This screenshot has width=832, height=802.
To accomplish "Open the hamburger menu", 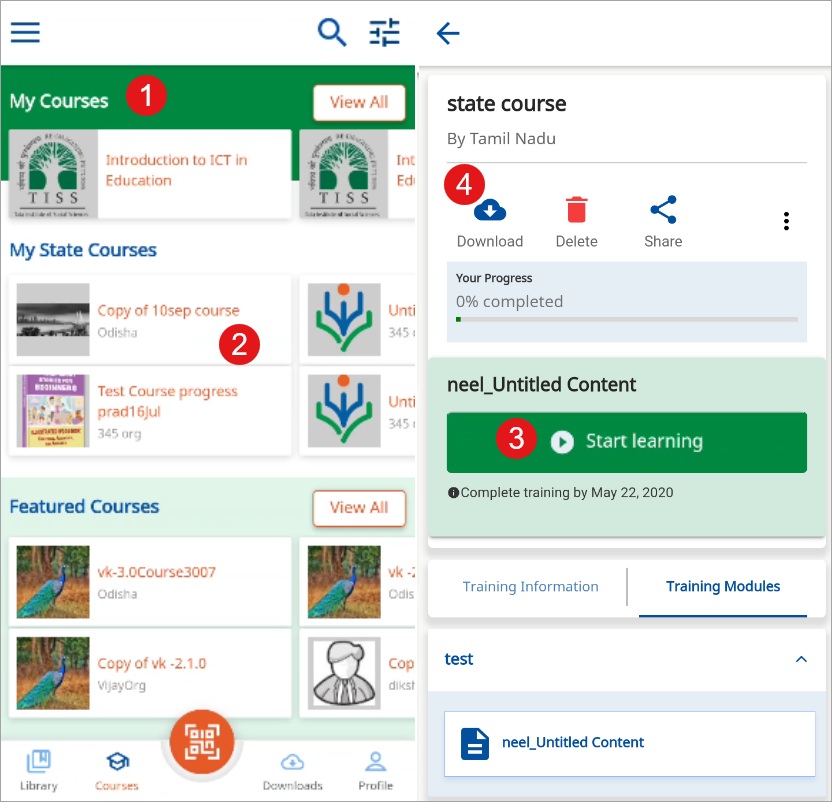I will (25, 32).
